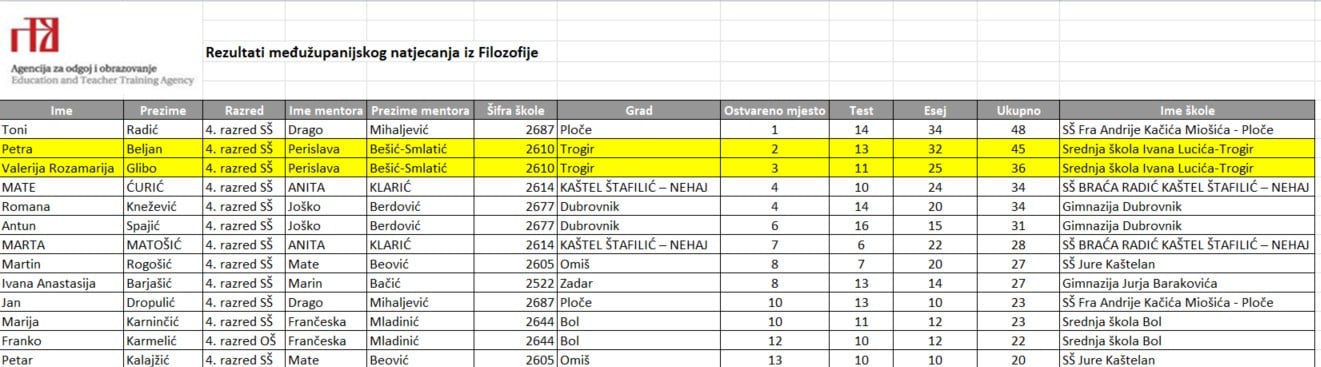
Task: Select the 'Šifra škole' header cell
Action: [x=521, y=111]
